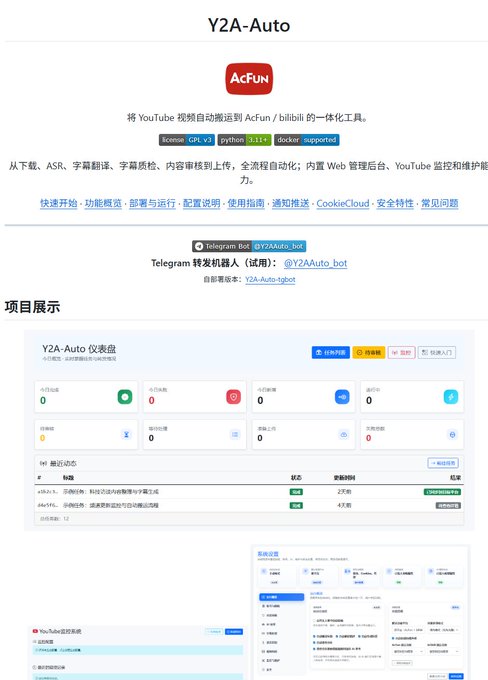Viewport: 488px width, 680px height.
Task: Click green status badge in 4天前 row
Action: [296, 505]
